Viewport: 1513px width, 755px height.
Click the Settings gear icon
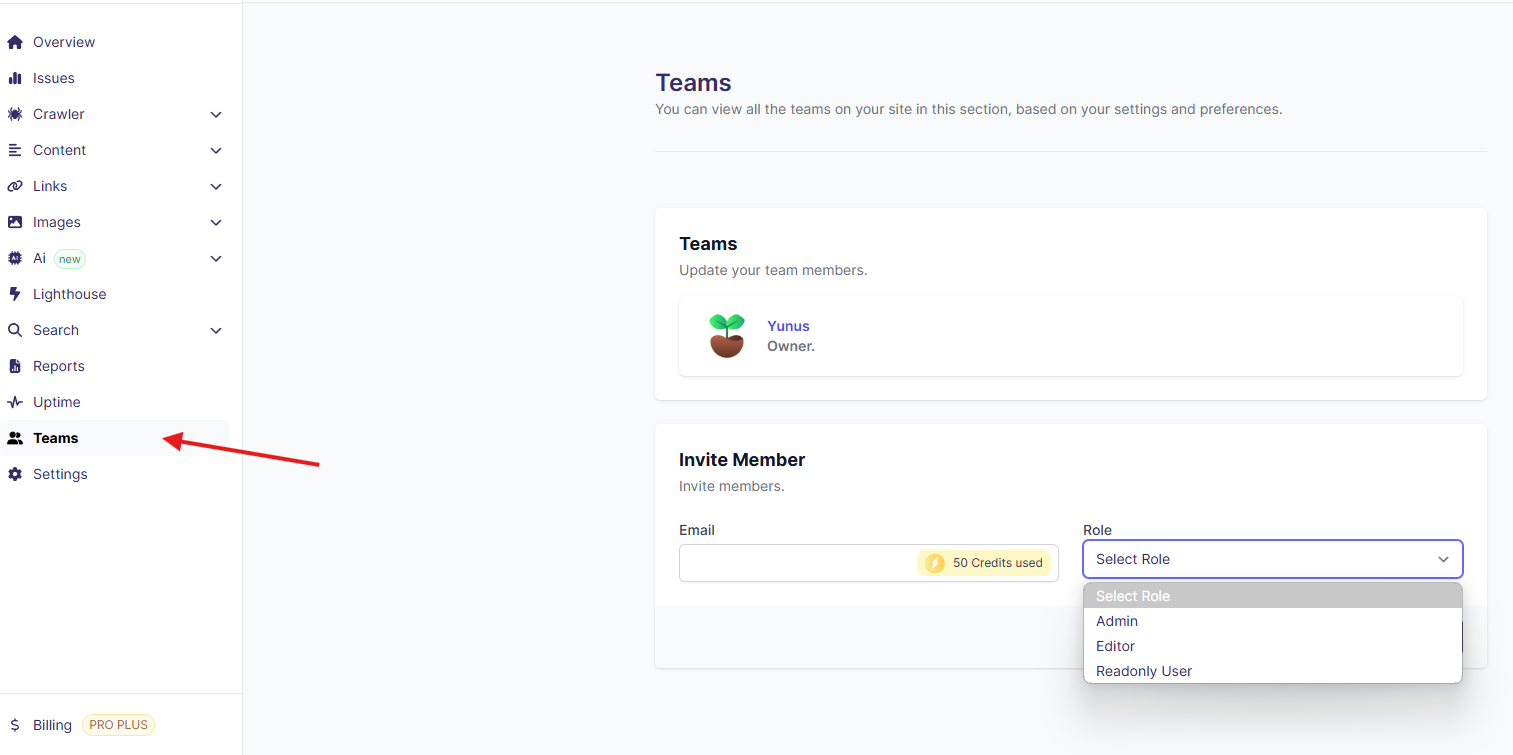tap(15, 474)
